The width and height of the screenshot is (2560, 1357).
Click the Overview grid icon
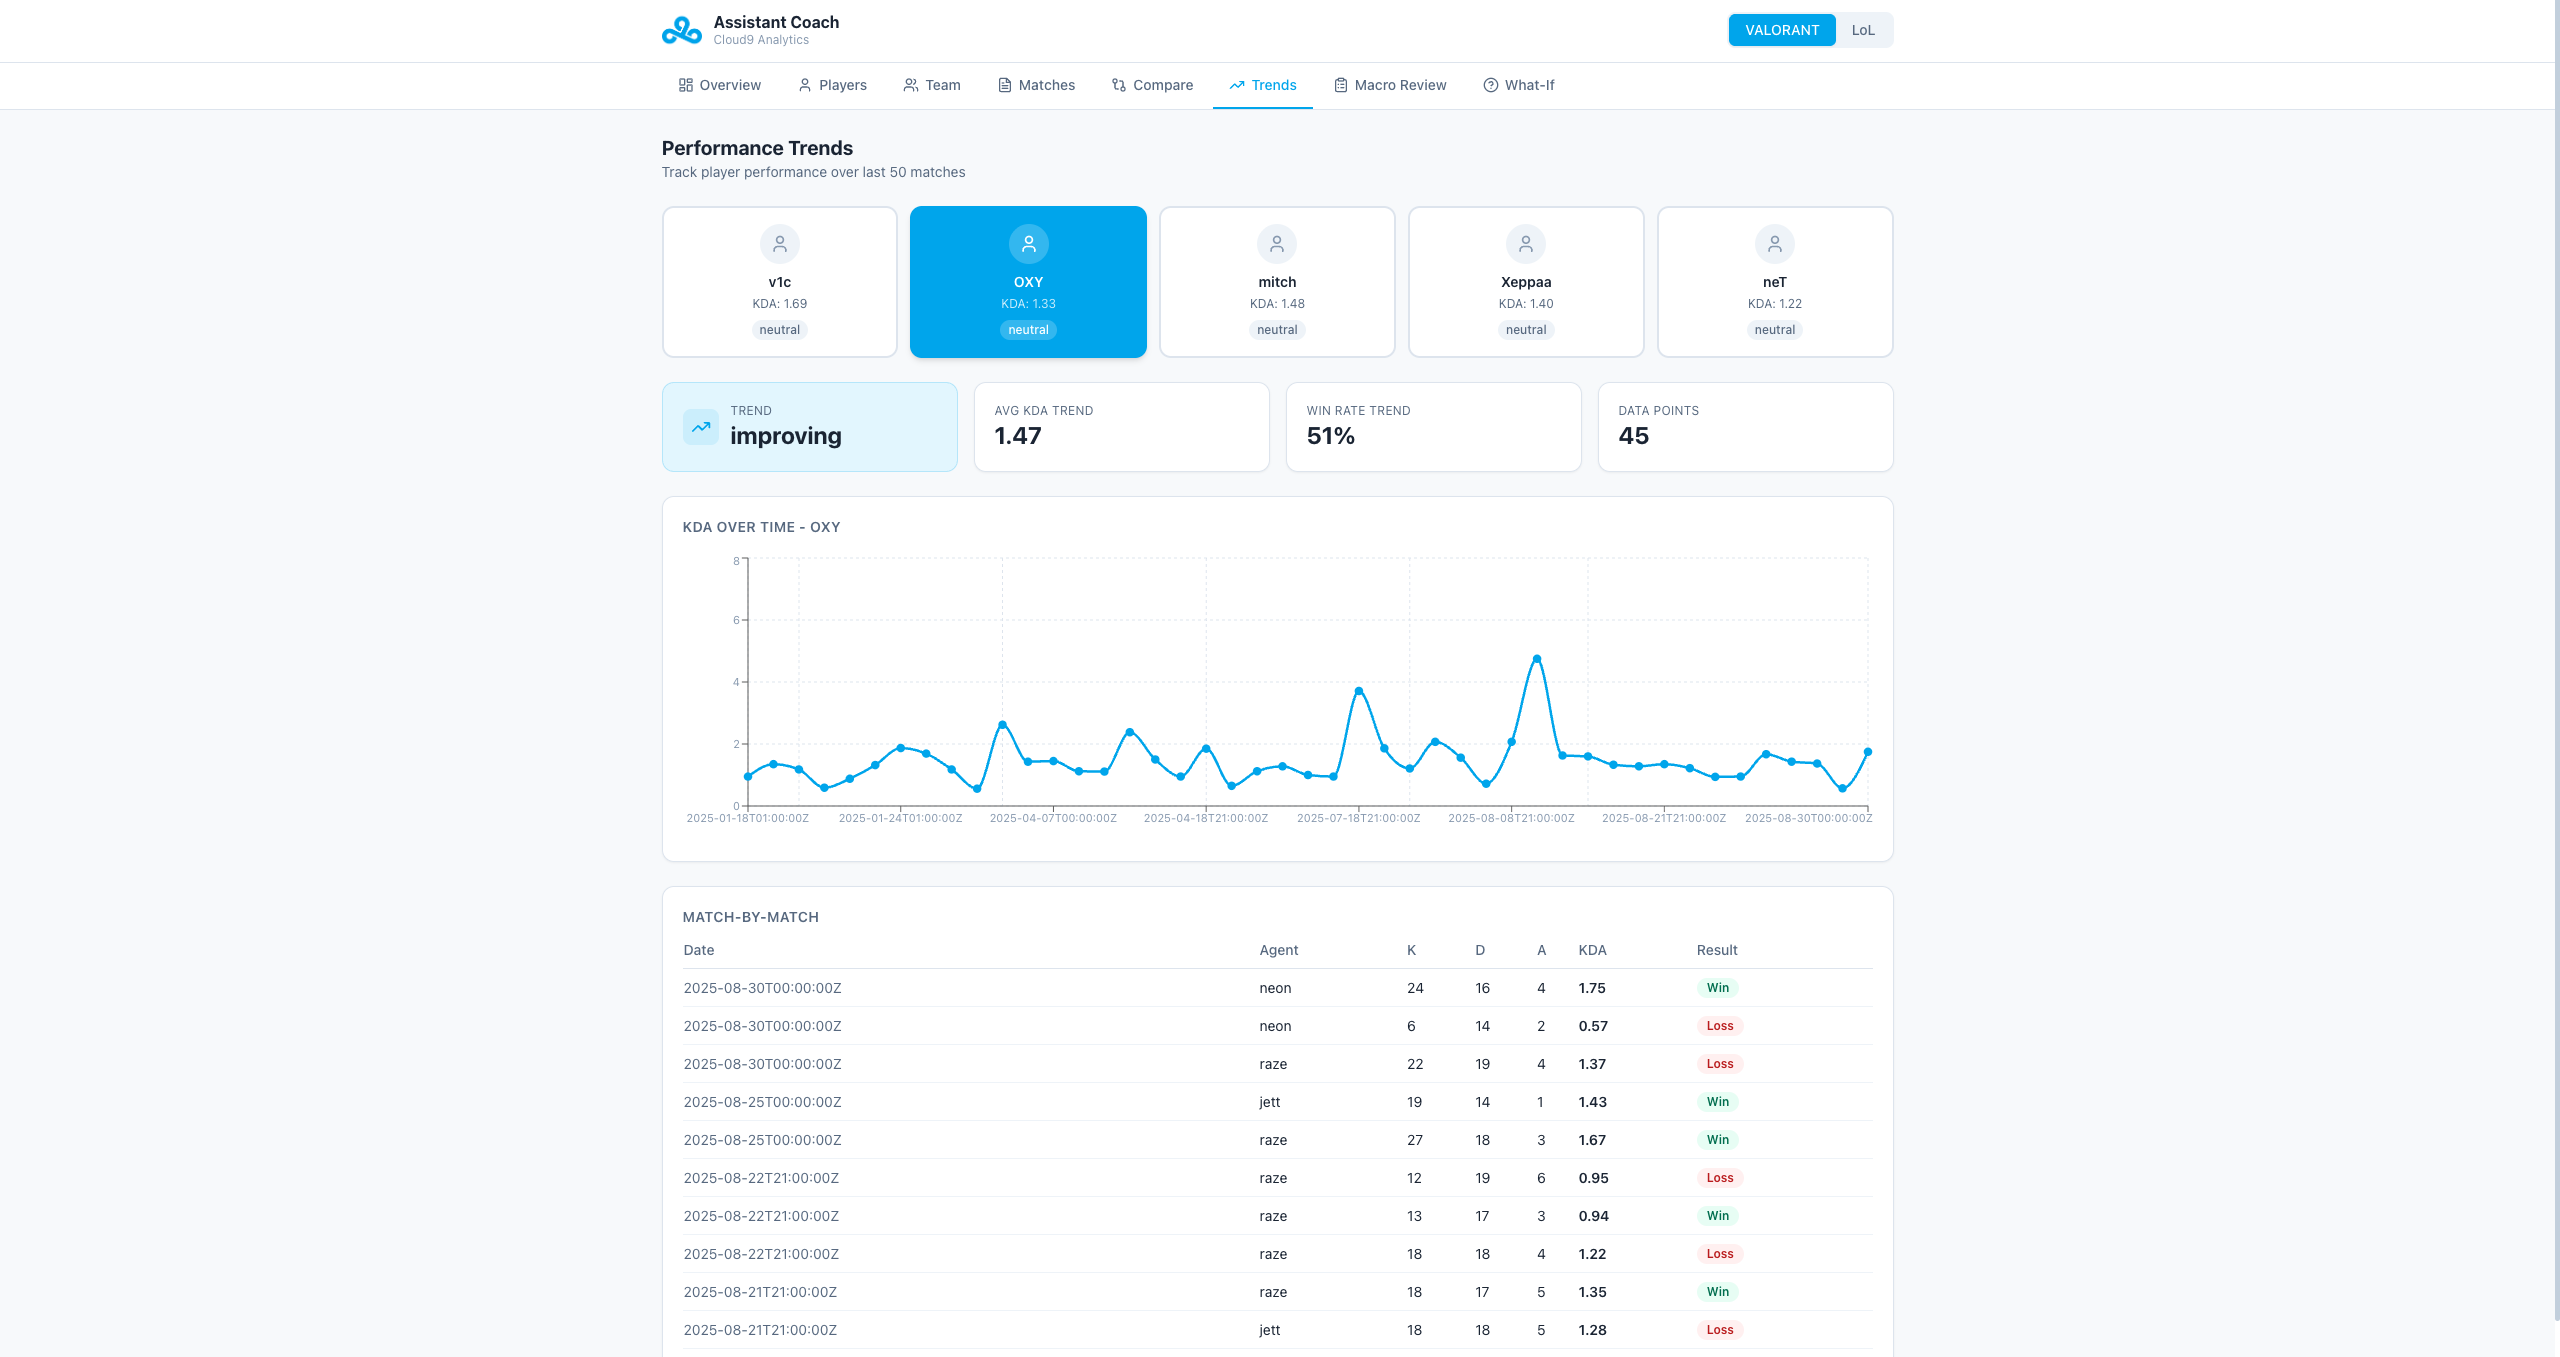click(686, 85)
